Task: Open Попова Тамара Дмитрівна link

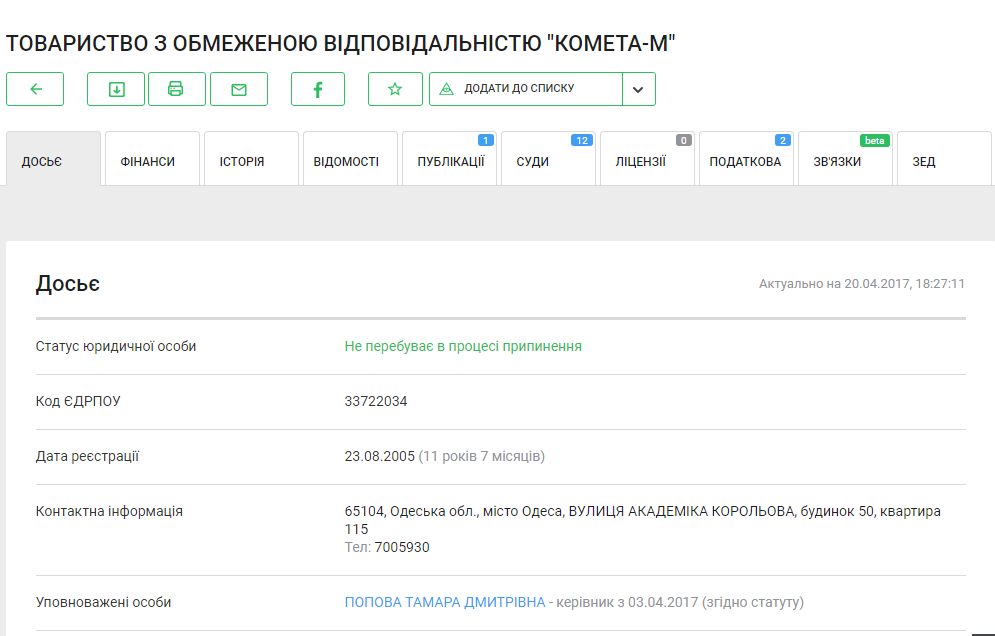Action: click(445, 603)
